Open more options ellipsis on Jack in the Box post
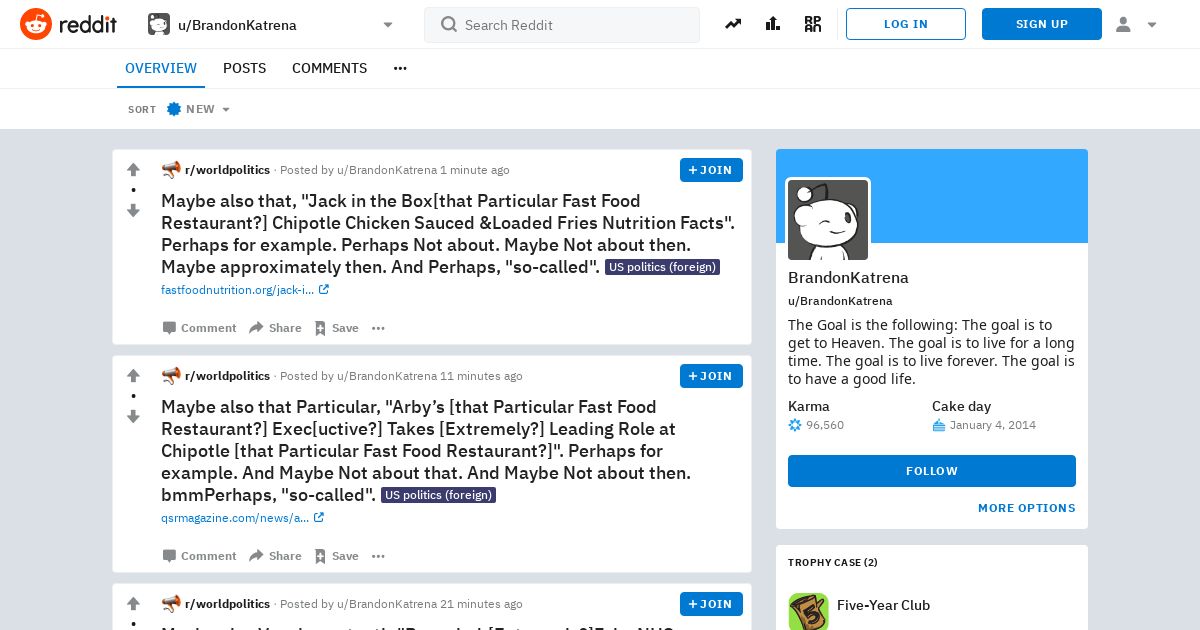Screen dimensions: 1200x630 point(378,328)
